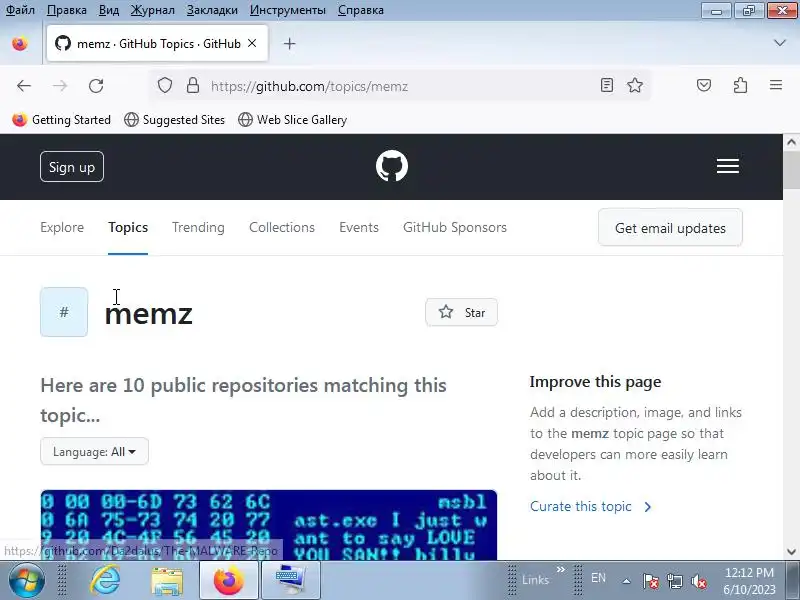Open the GitHub Sponsors tab
The width and height of the screenshot is (800, 600).
(x=455, y=228)
